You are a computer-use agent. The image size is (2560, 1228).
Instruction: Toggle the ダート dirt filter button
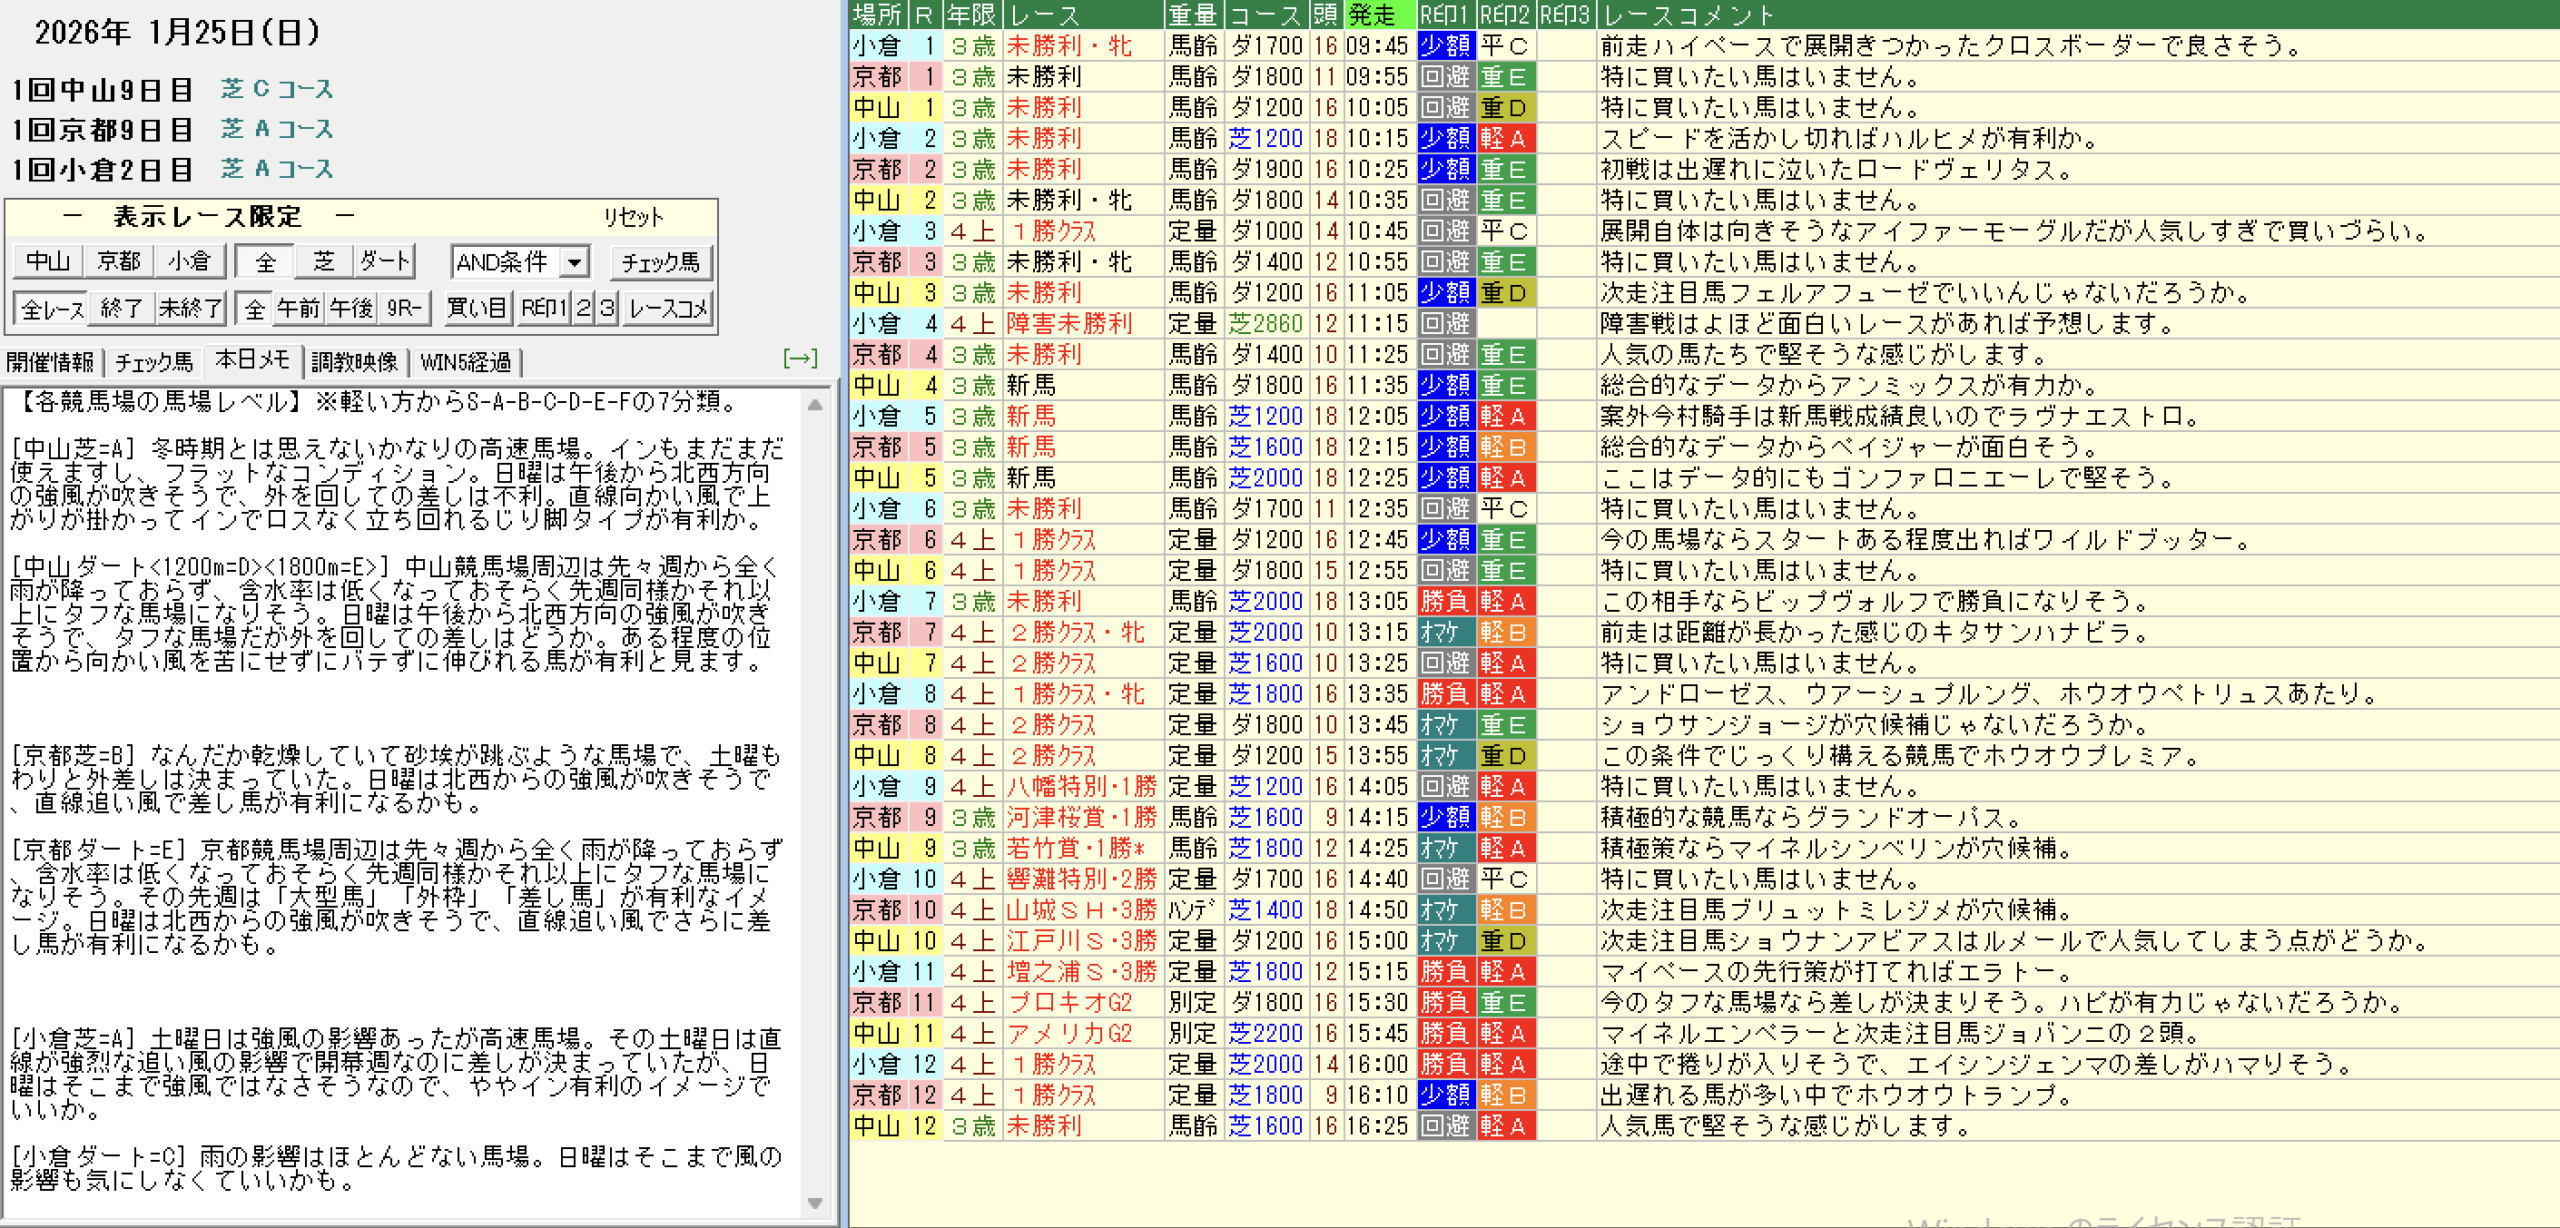(x=385, y=262)
